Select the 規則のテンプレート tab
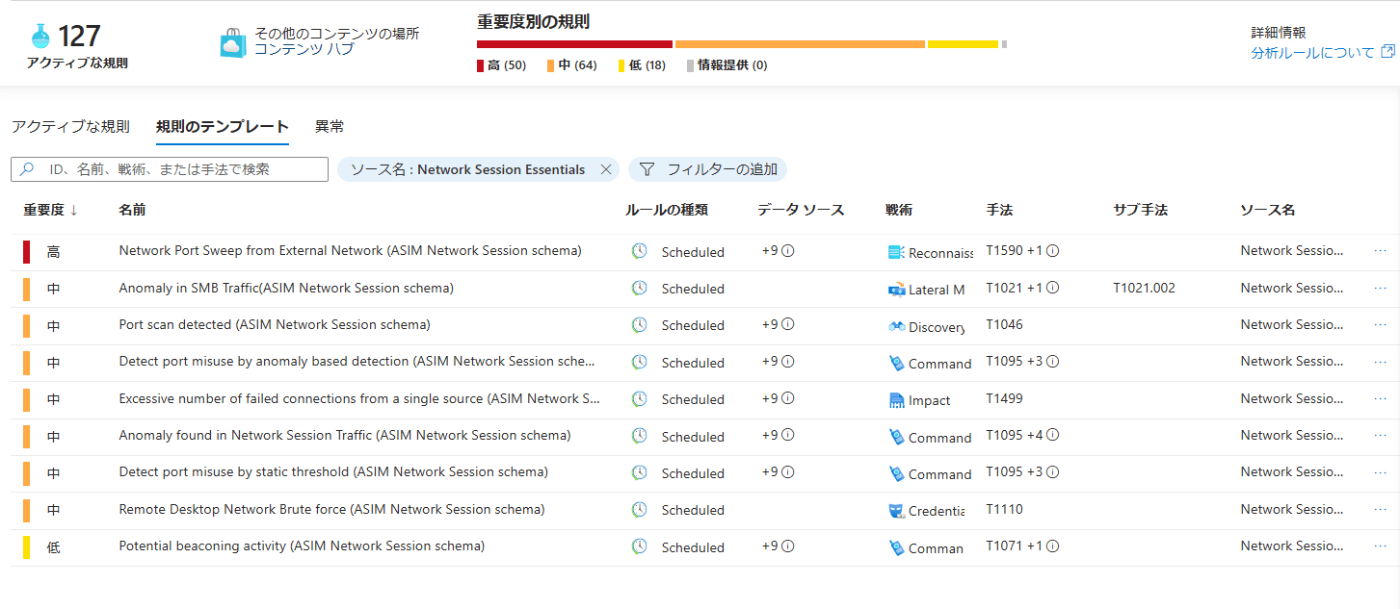The width and height of the screenshot is (1400, 609). pyautogui.click(x=222, y=126)
